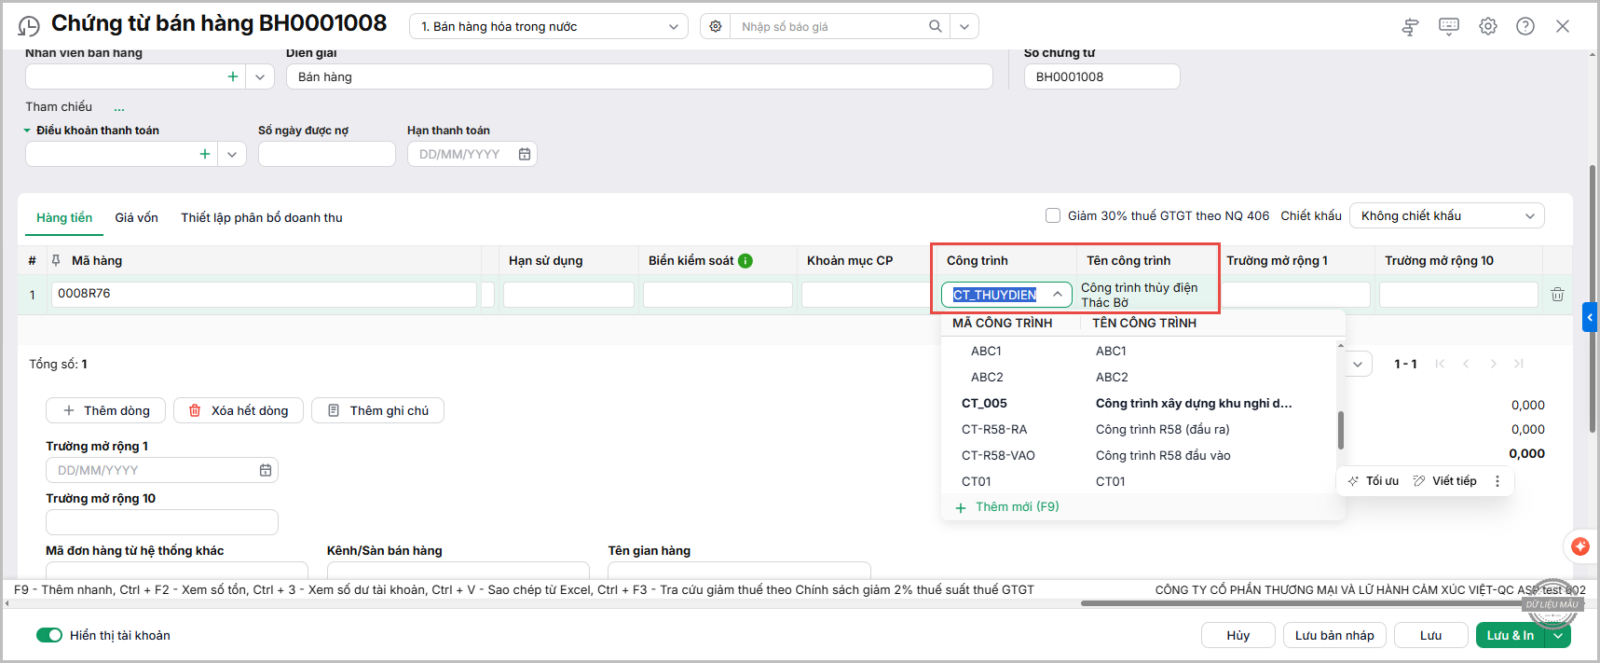Open the more options vertical dots
Image resolution: width=1600 pixels, height=663 pixels.
(1497, 481)
